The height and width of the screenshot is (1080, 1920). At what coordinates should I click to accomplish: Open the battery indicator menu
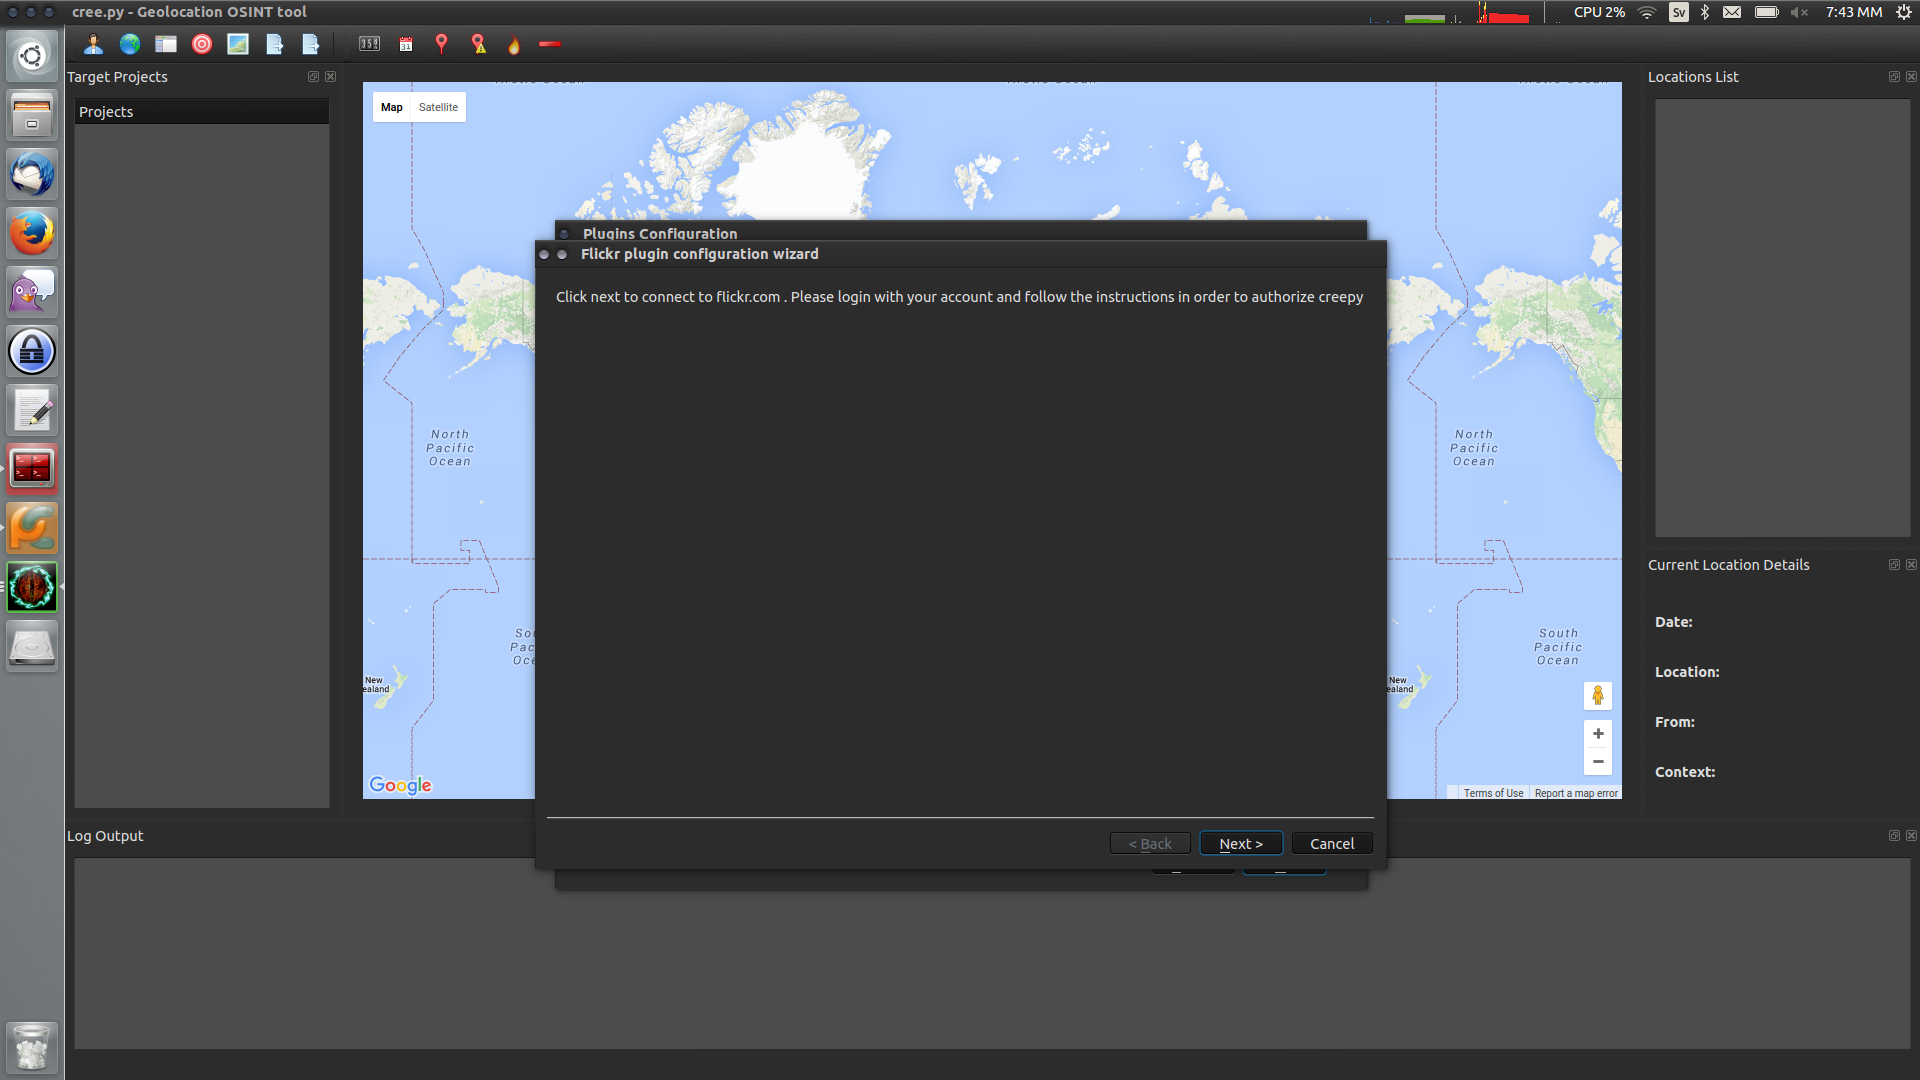pos(1767,12)
